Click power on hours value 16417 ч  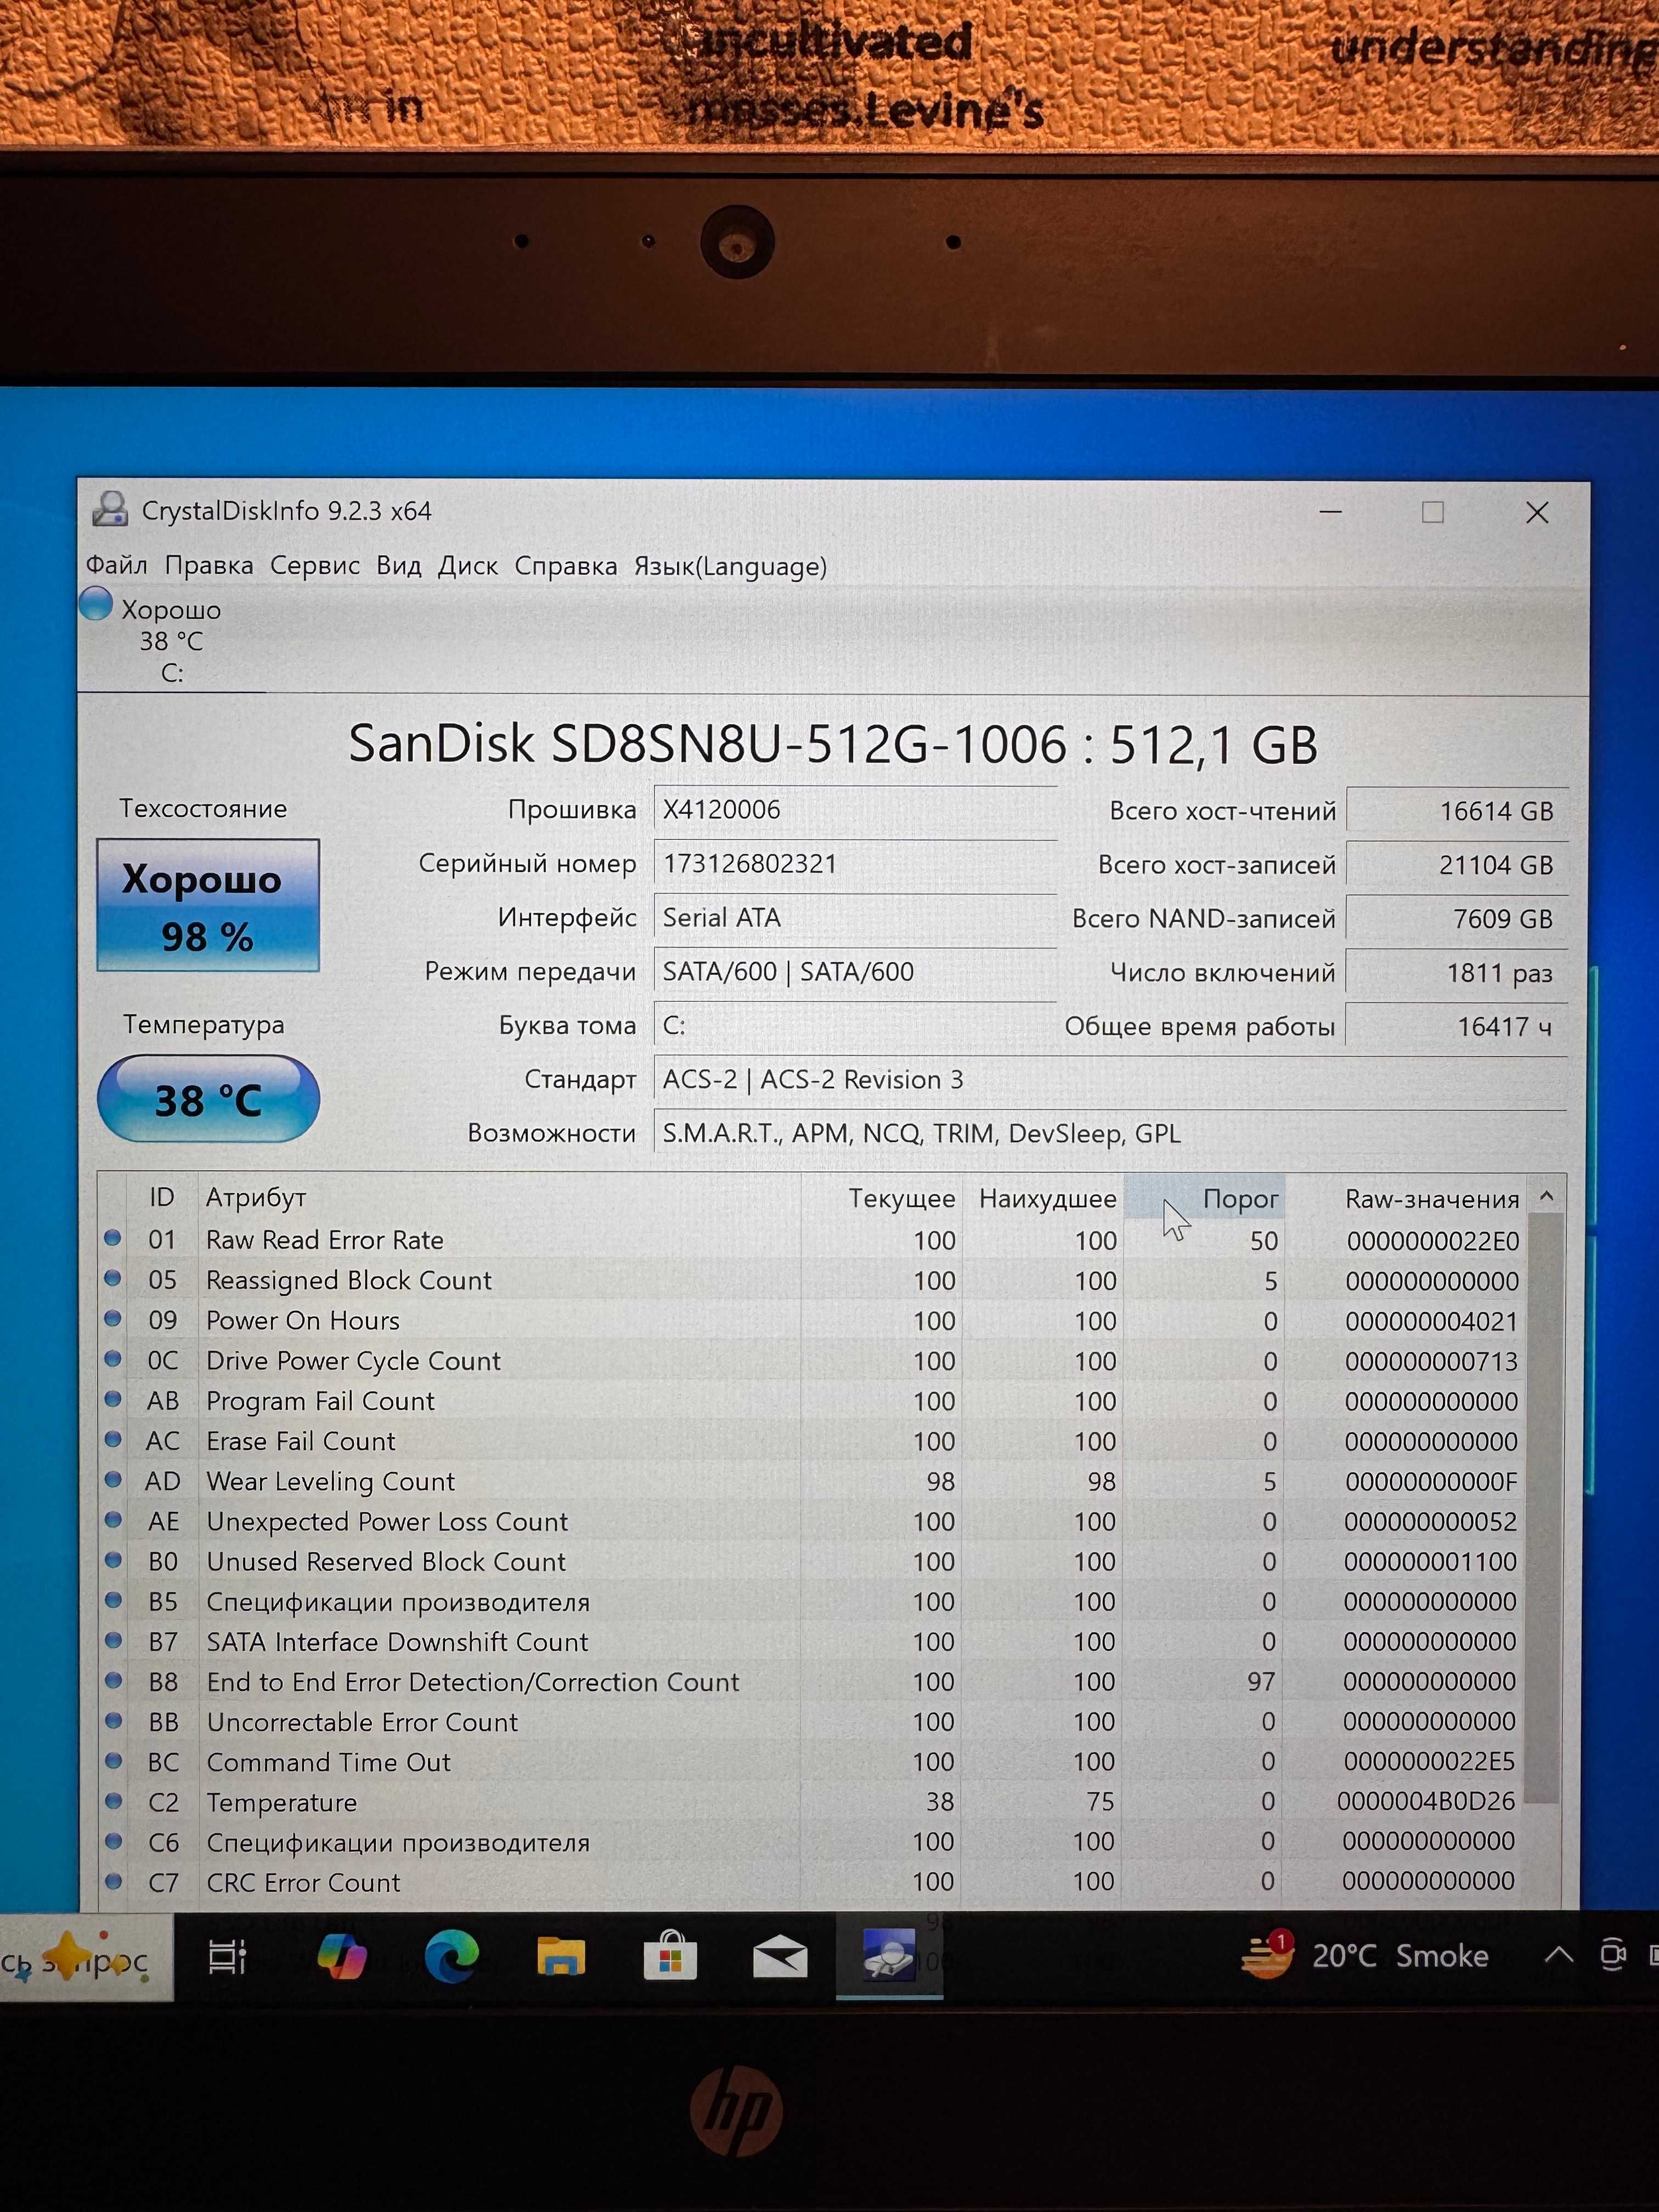point(1457,1027)
